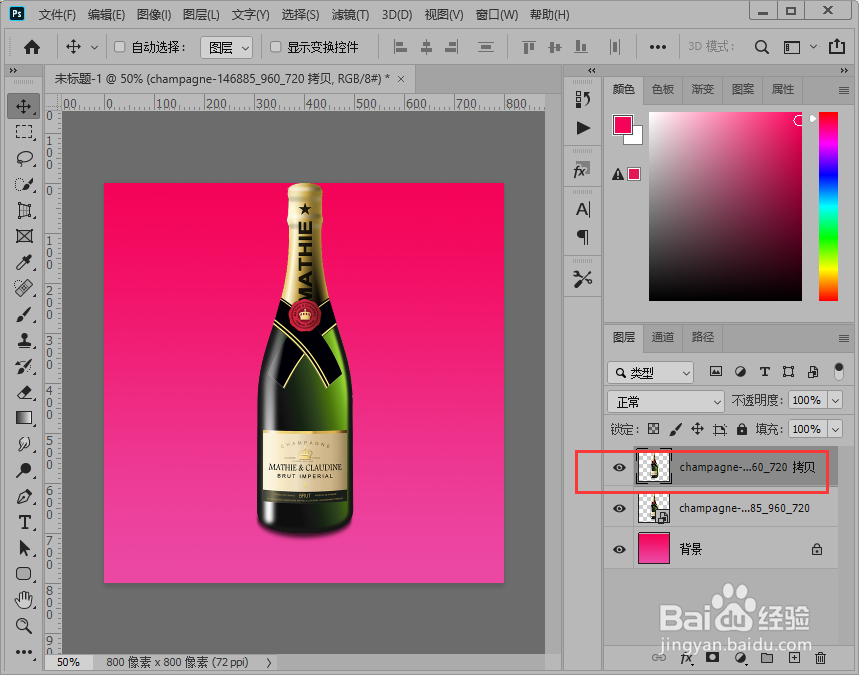
Task: Open the Move tool preset picker arrow
Action: 94,48
